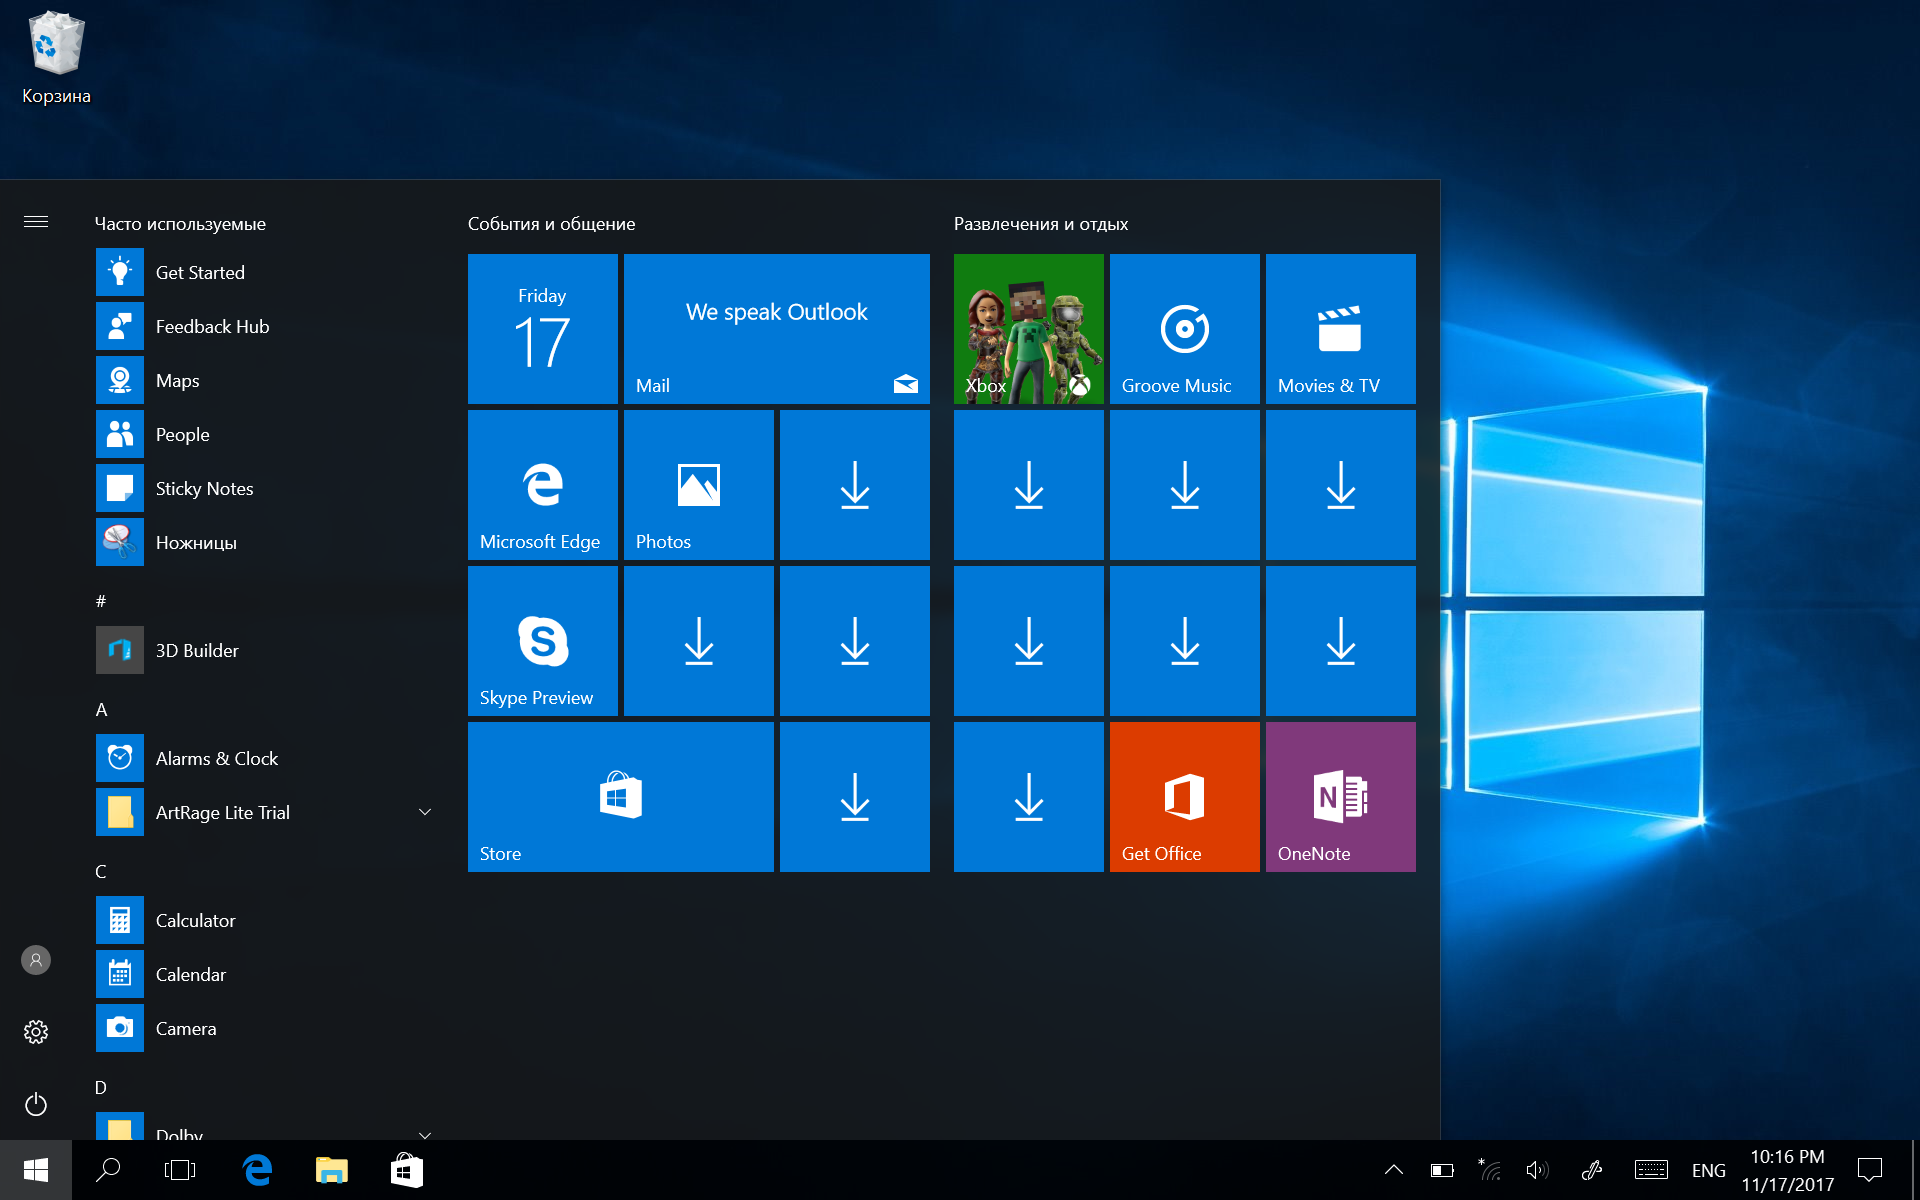Open the user account icon
The image size is (1920, 1200).
click(36, 960)
